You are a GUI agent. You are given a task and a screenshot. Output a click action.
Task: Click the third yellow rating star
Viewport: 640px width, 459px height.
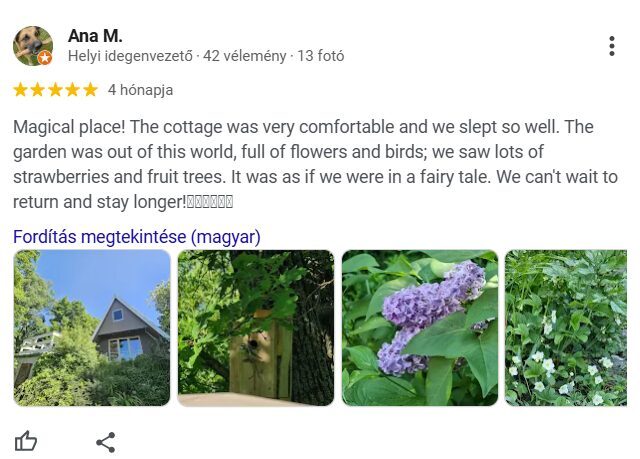(x=55, y=90)
